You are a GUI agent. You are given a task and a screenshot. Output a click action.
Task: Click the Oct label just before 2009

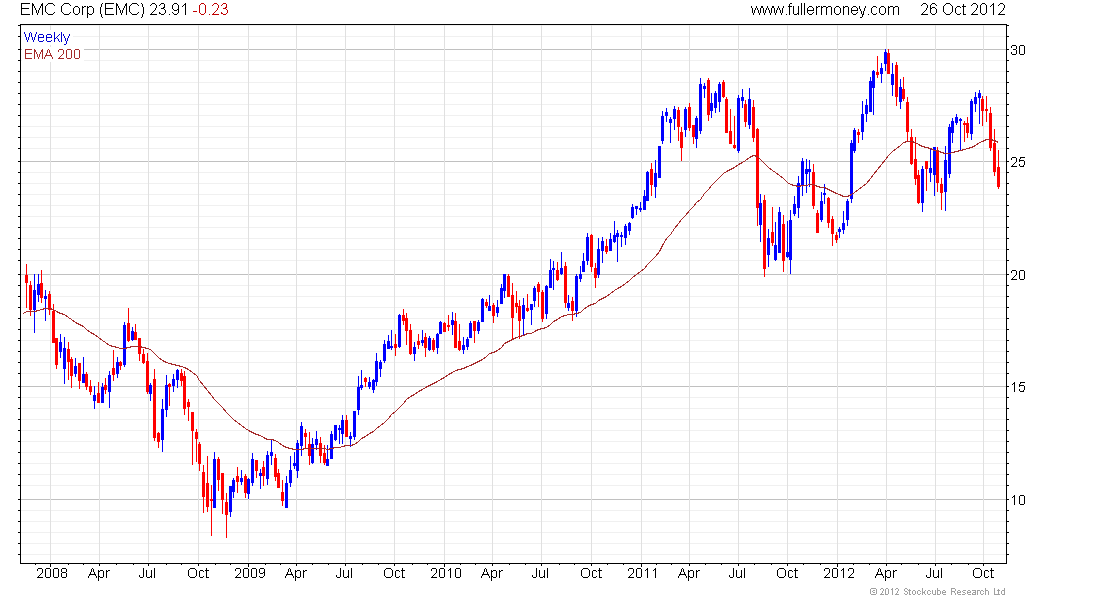[x=198, y=573]
